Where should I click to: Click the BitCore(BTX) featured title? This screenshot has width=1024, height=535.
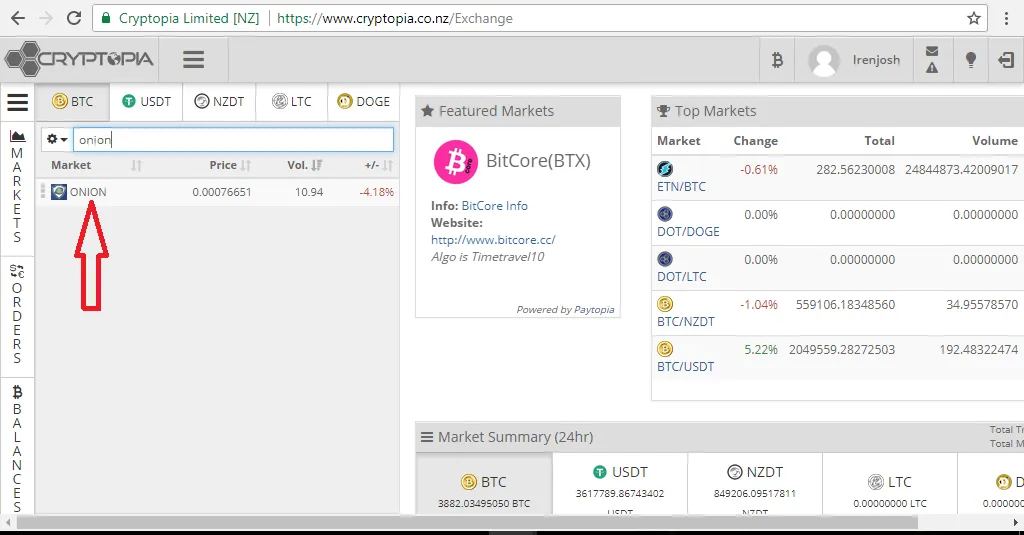click(x=538, y=161)
